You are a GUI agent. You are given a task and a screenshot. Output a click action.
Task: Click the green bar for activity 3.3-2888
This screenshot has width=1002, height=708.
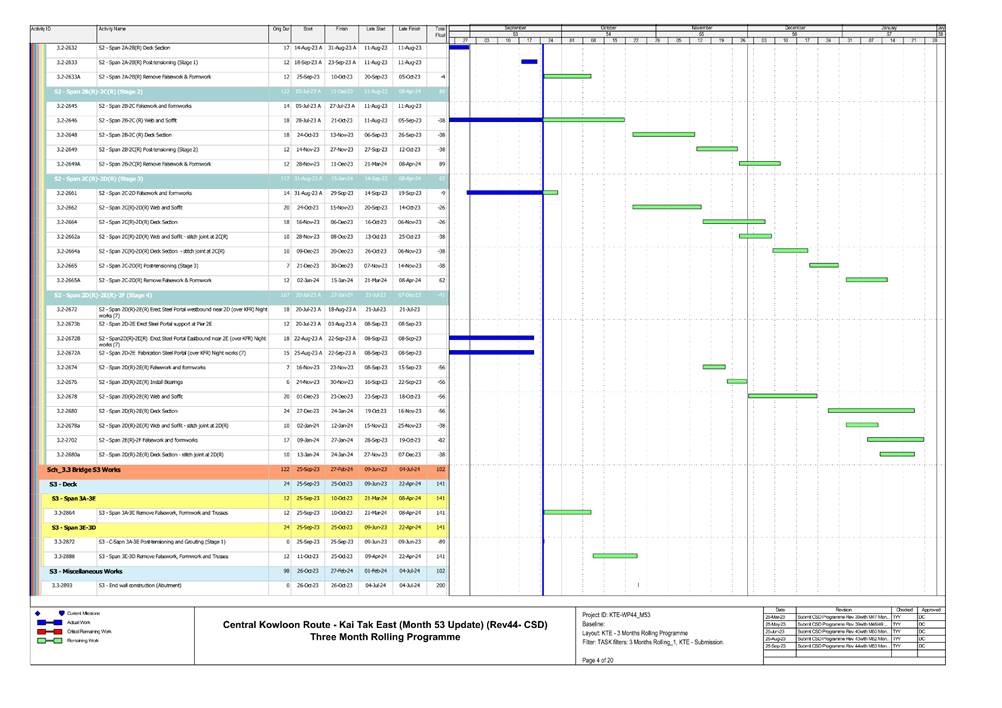coord(614,555)
